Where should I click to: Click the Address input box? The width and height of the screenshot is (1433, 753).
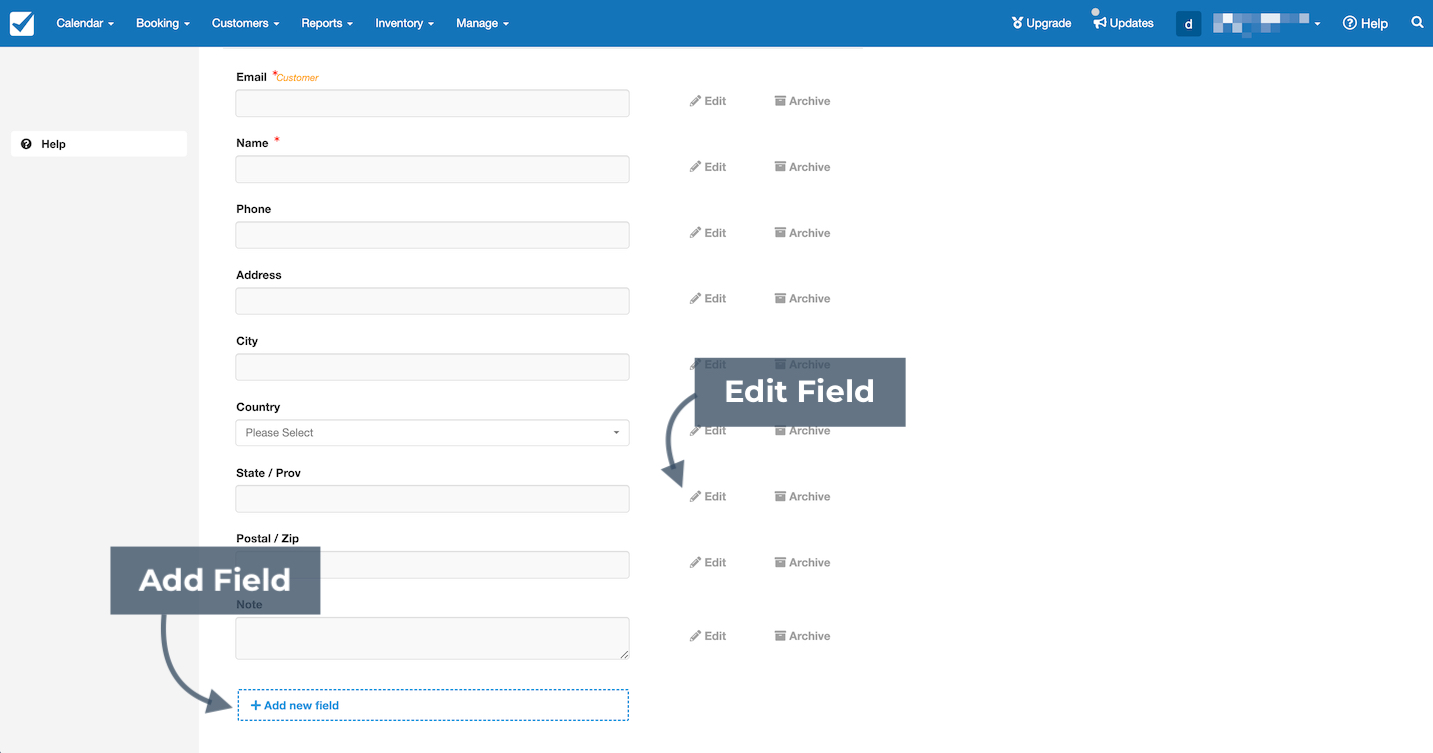(x=432, y=301)
